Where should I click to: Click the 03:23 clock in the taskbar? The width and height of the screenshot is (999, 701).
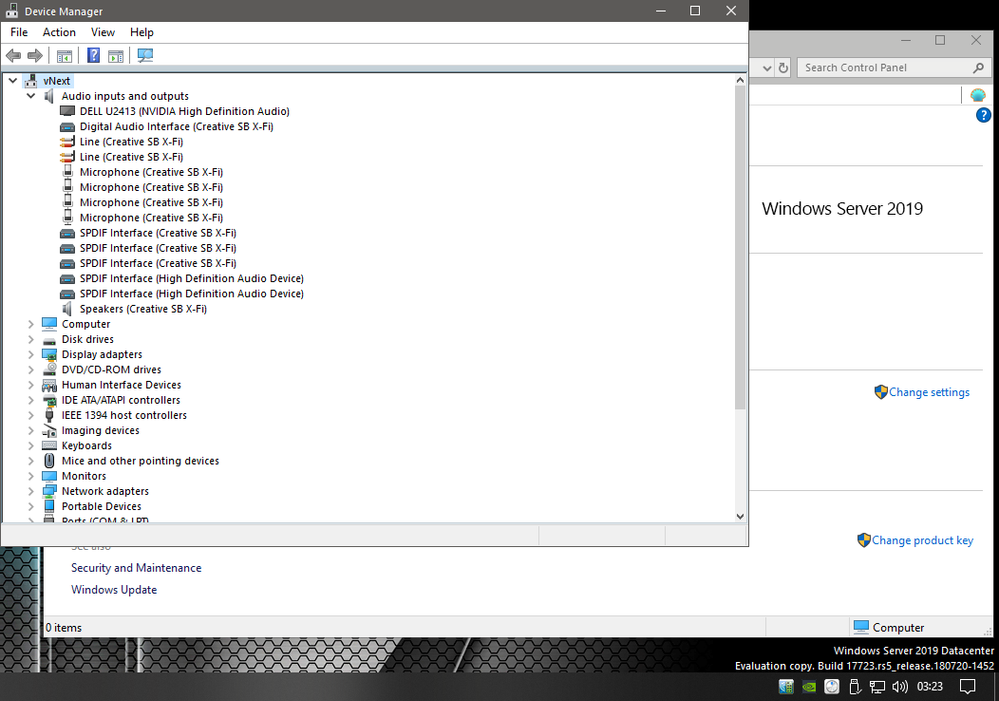(930, 686)
